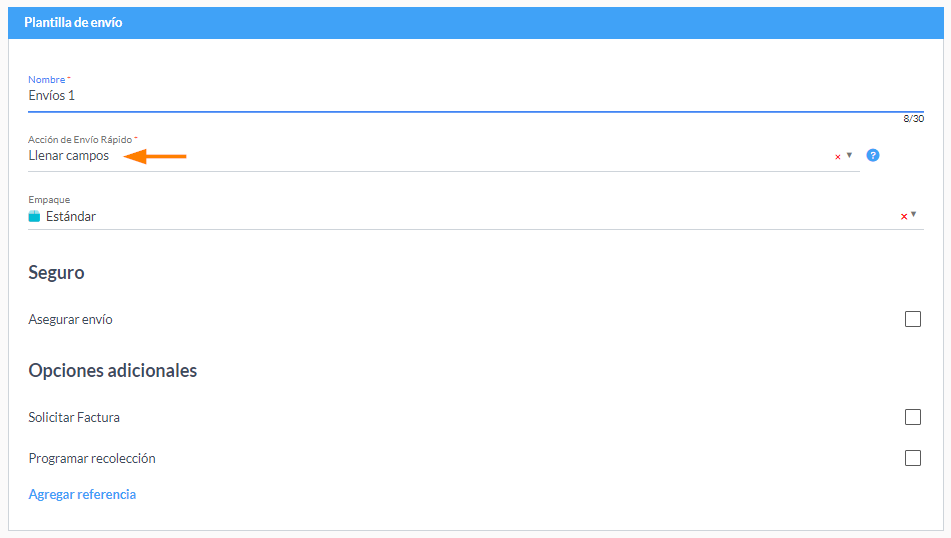Viewport: 951px width, 538px height.
Task: Clear the Acción de Envío Rápido selection
Action: pyautogui.click(x=838, y=157)
